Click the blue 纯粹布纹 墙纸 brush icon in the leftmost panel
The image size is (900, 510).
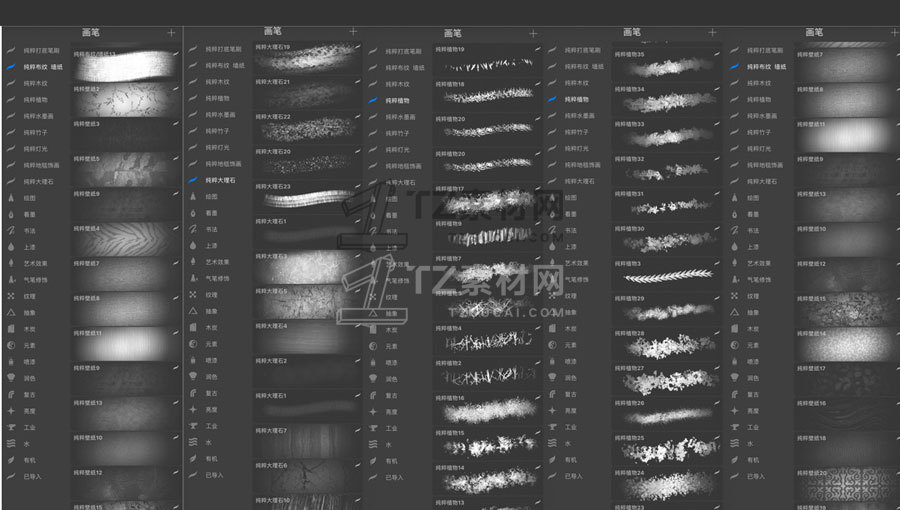pyautogui.click(x=11, y=67)
